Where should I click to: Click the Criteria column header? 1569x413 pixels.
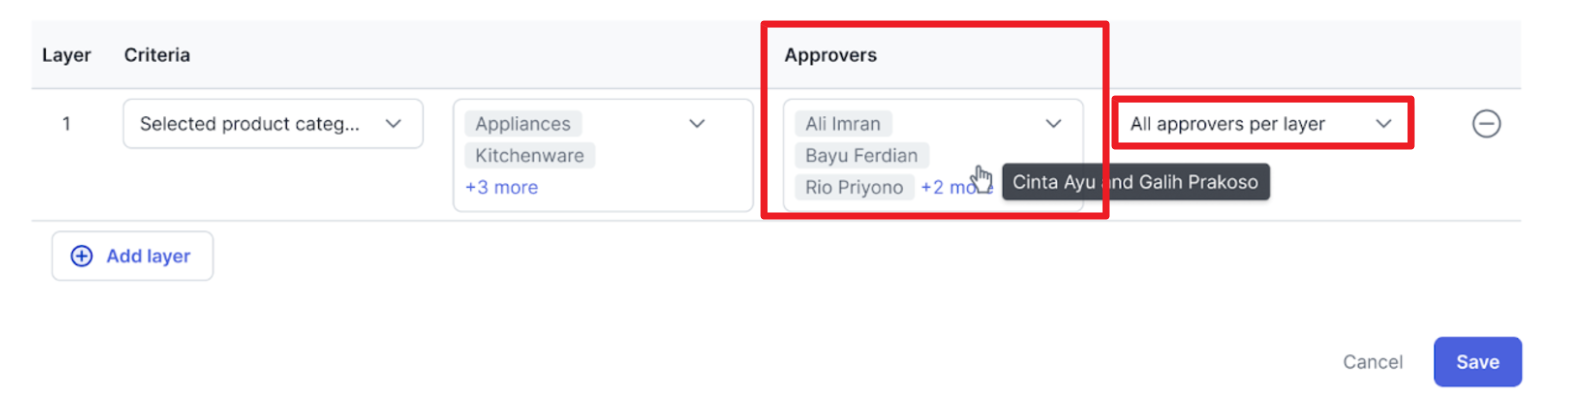[x=157, y=55]
